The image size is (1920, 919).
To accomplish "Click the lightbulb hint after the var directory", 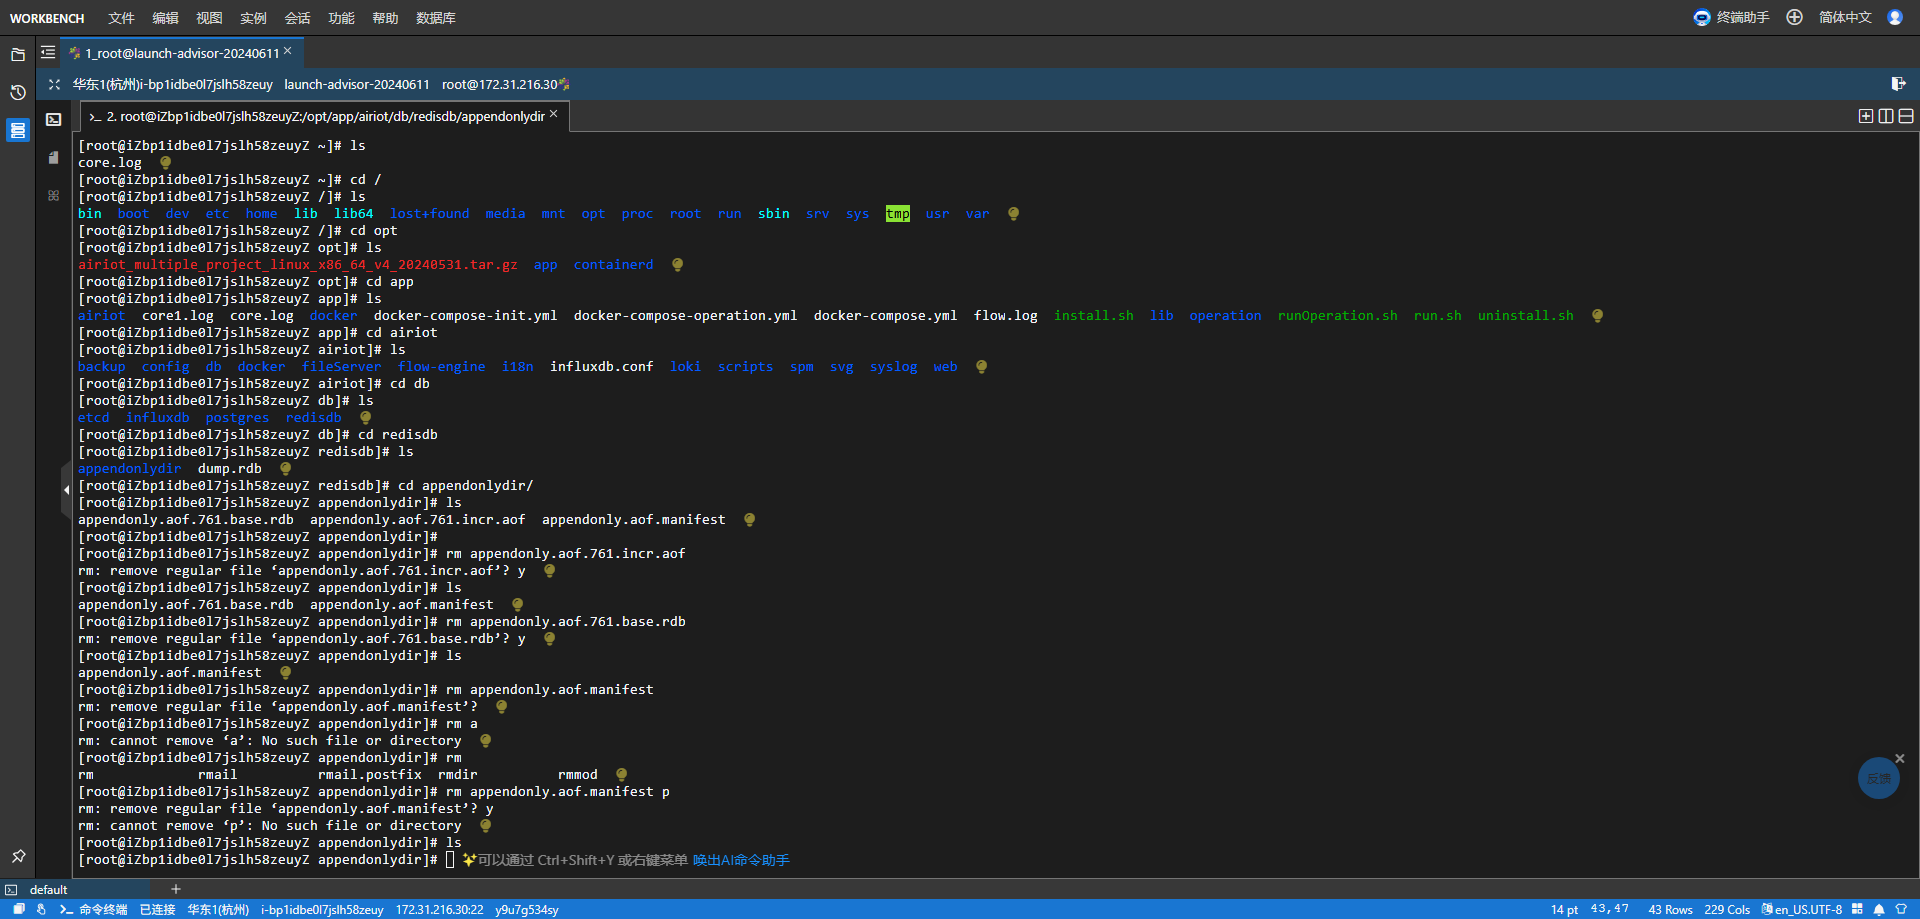I will (x=1013, y=213).
